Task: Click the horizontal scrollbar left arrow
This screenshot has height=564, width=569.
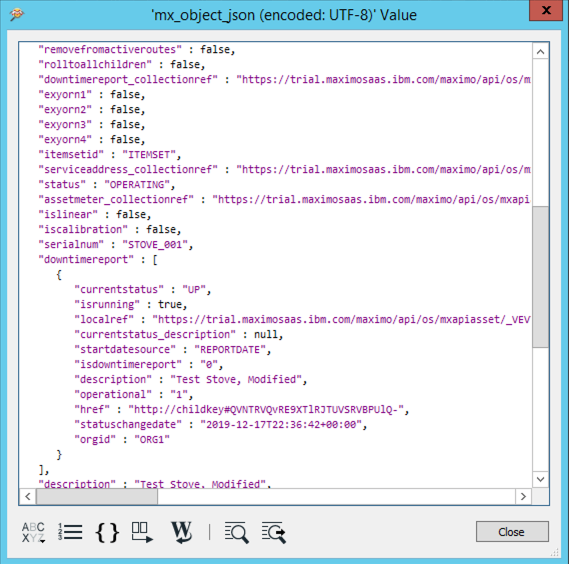Action: coord(28,496)
